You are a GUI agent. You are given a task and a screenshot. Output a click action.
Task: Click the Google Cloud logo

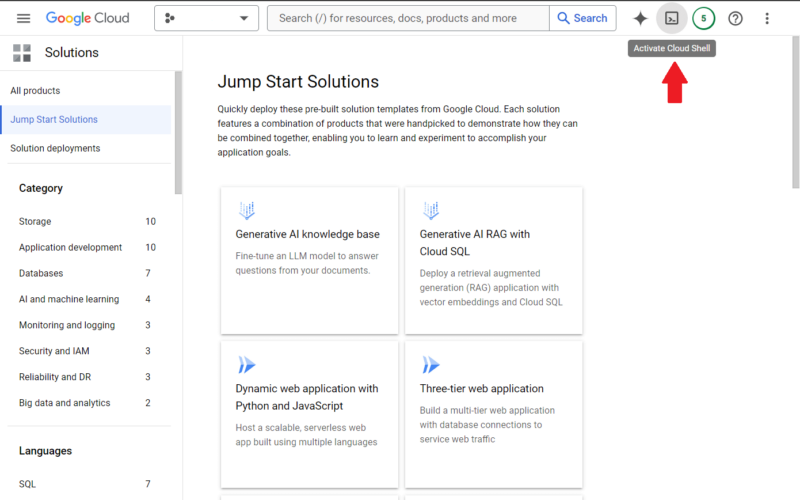click(x=87, y=18)
